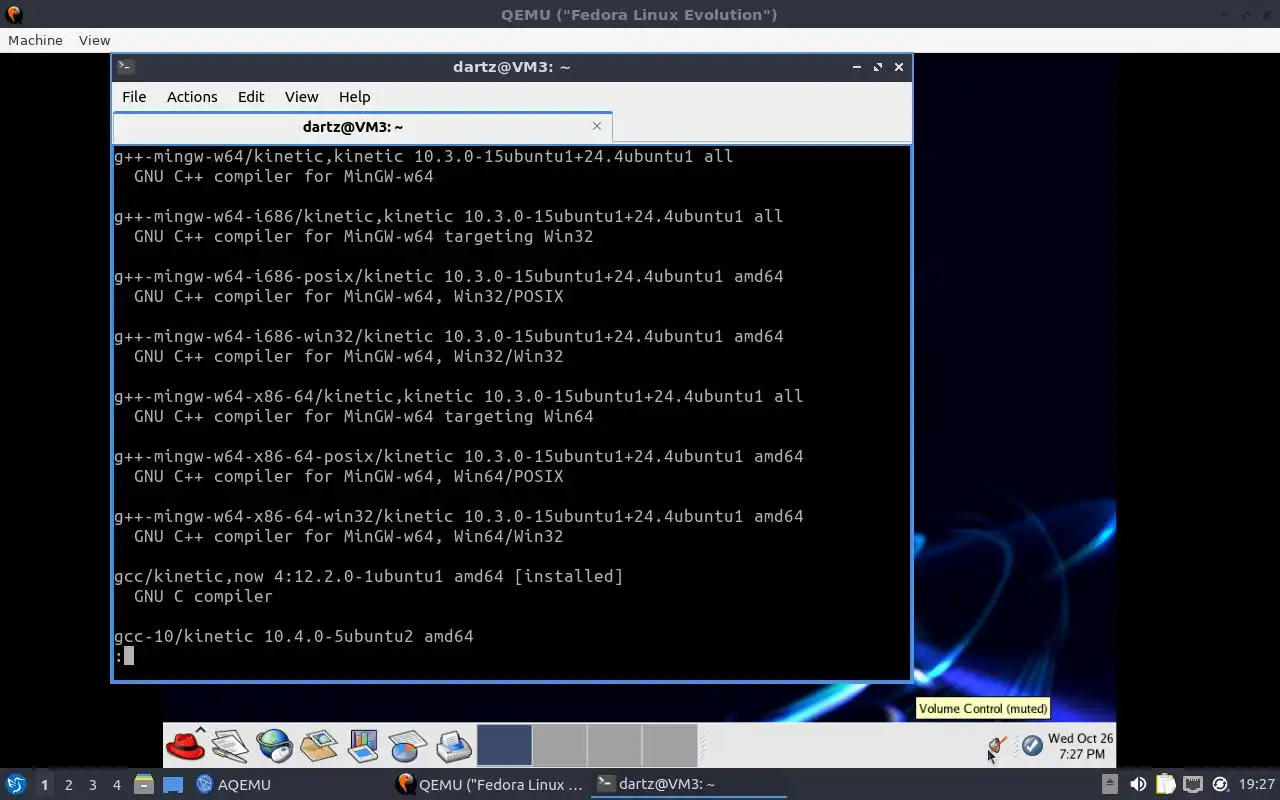Click the tray icon left of the 19:27 clock
Image resolution: width=1280 pixels, height=800 pixels.
[1220, 784]
